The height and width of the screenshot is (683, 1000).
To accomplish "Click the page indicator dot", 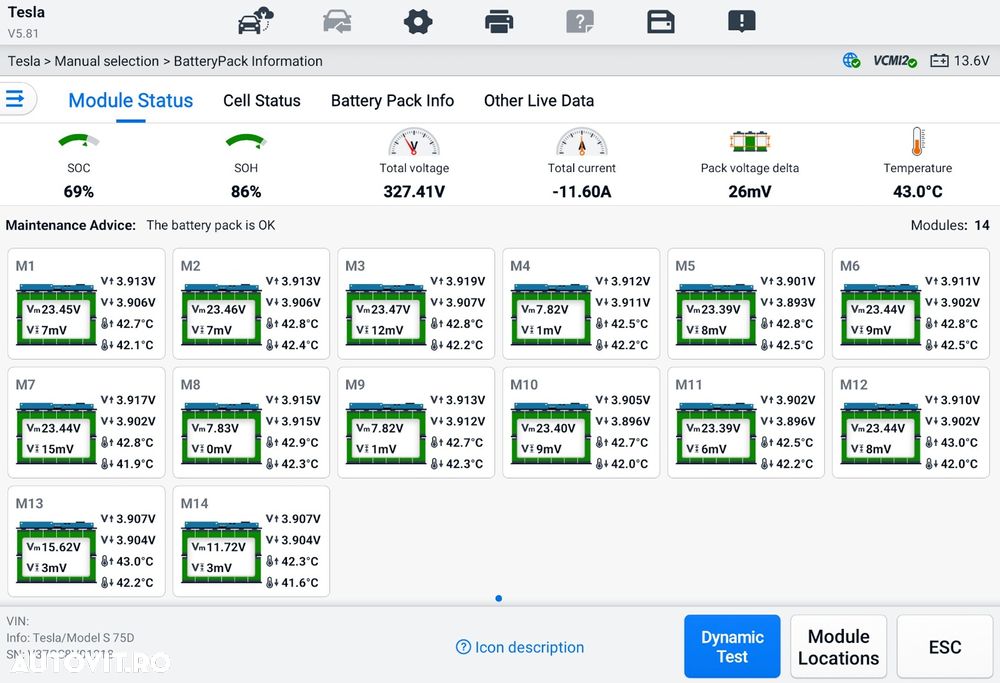I will pos(499,598).
